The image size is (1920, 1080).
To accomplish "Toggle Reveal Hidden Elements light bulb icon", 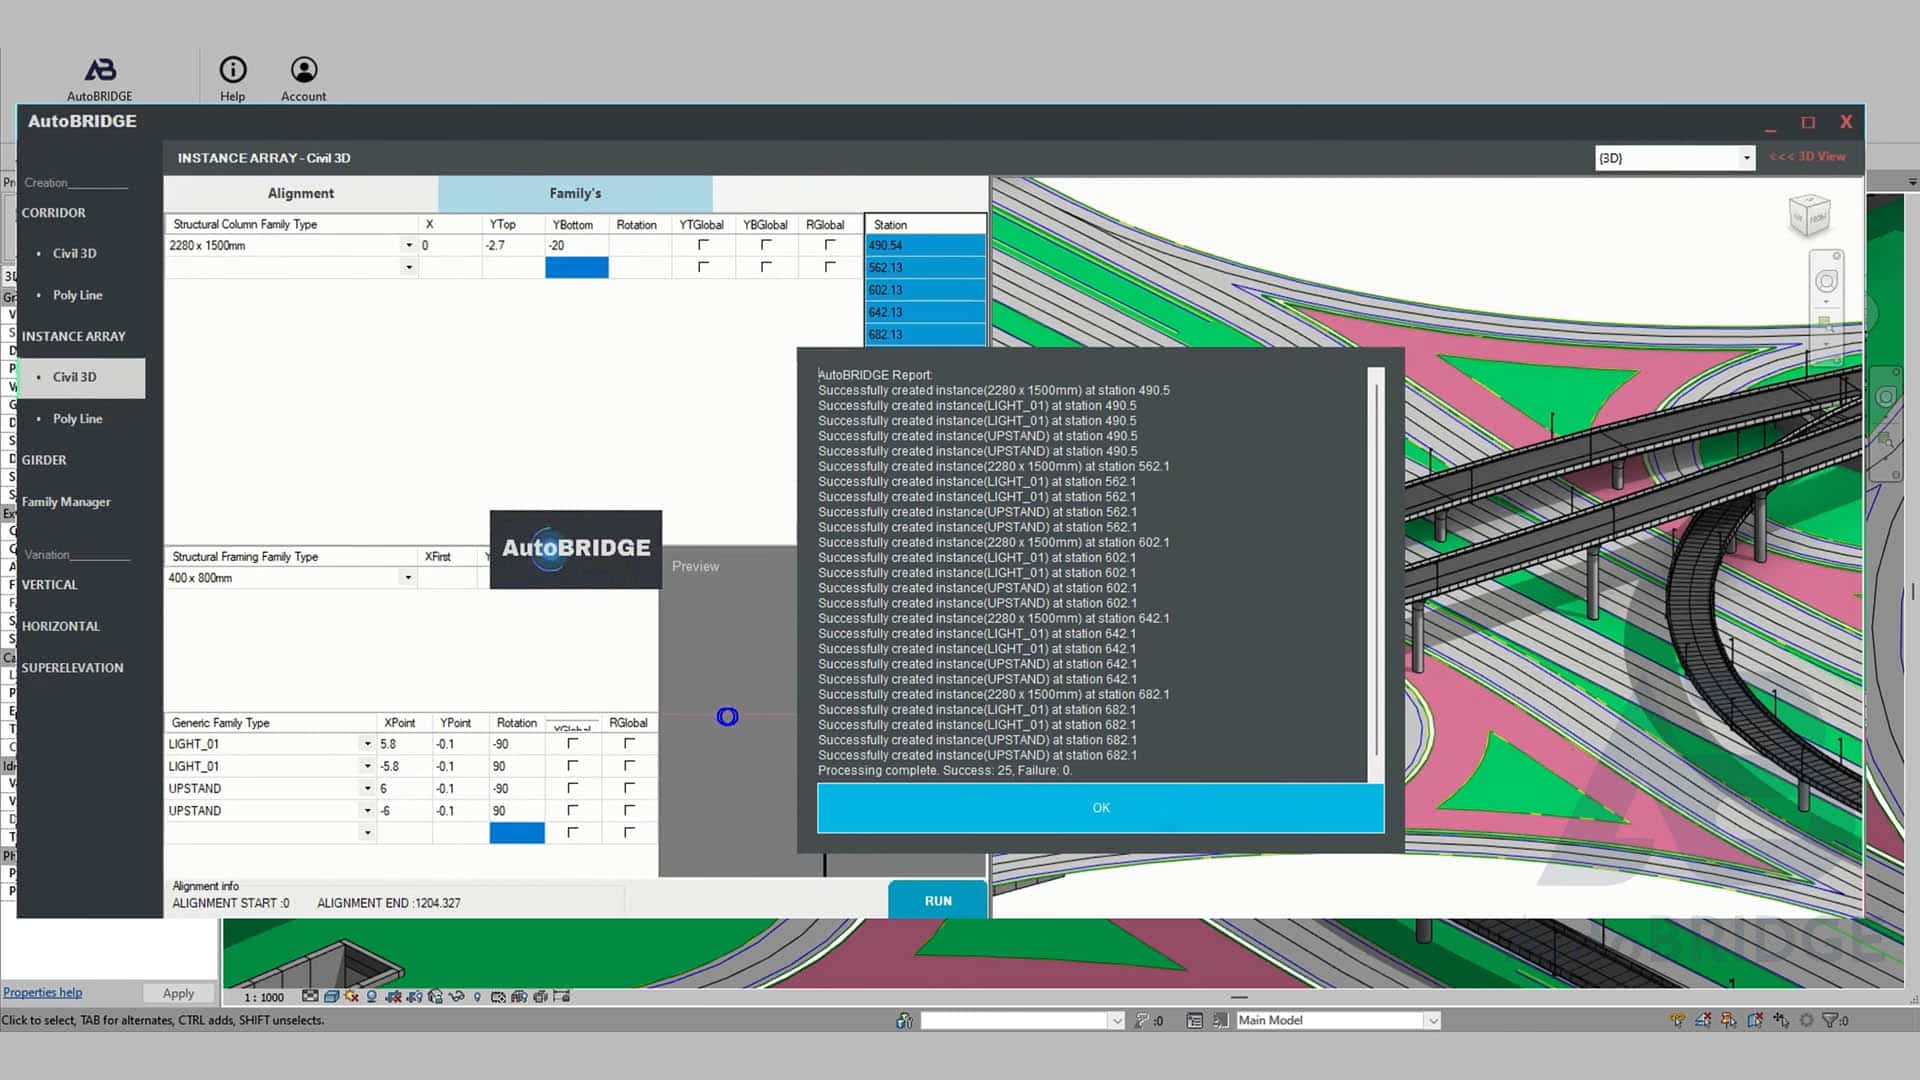I will [x=477, y=996].
